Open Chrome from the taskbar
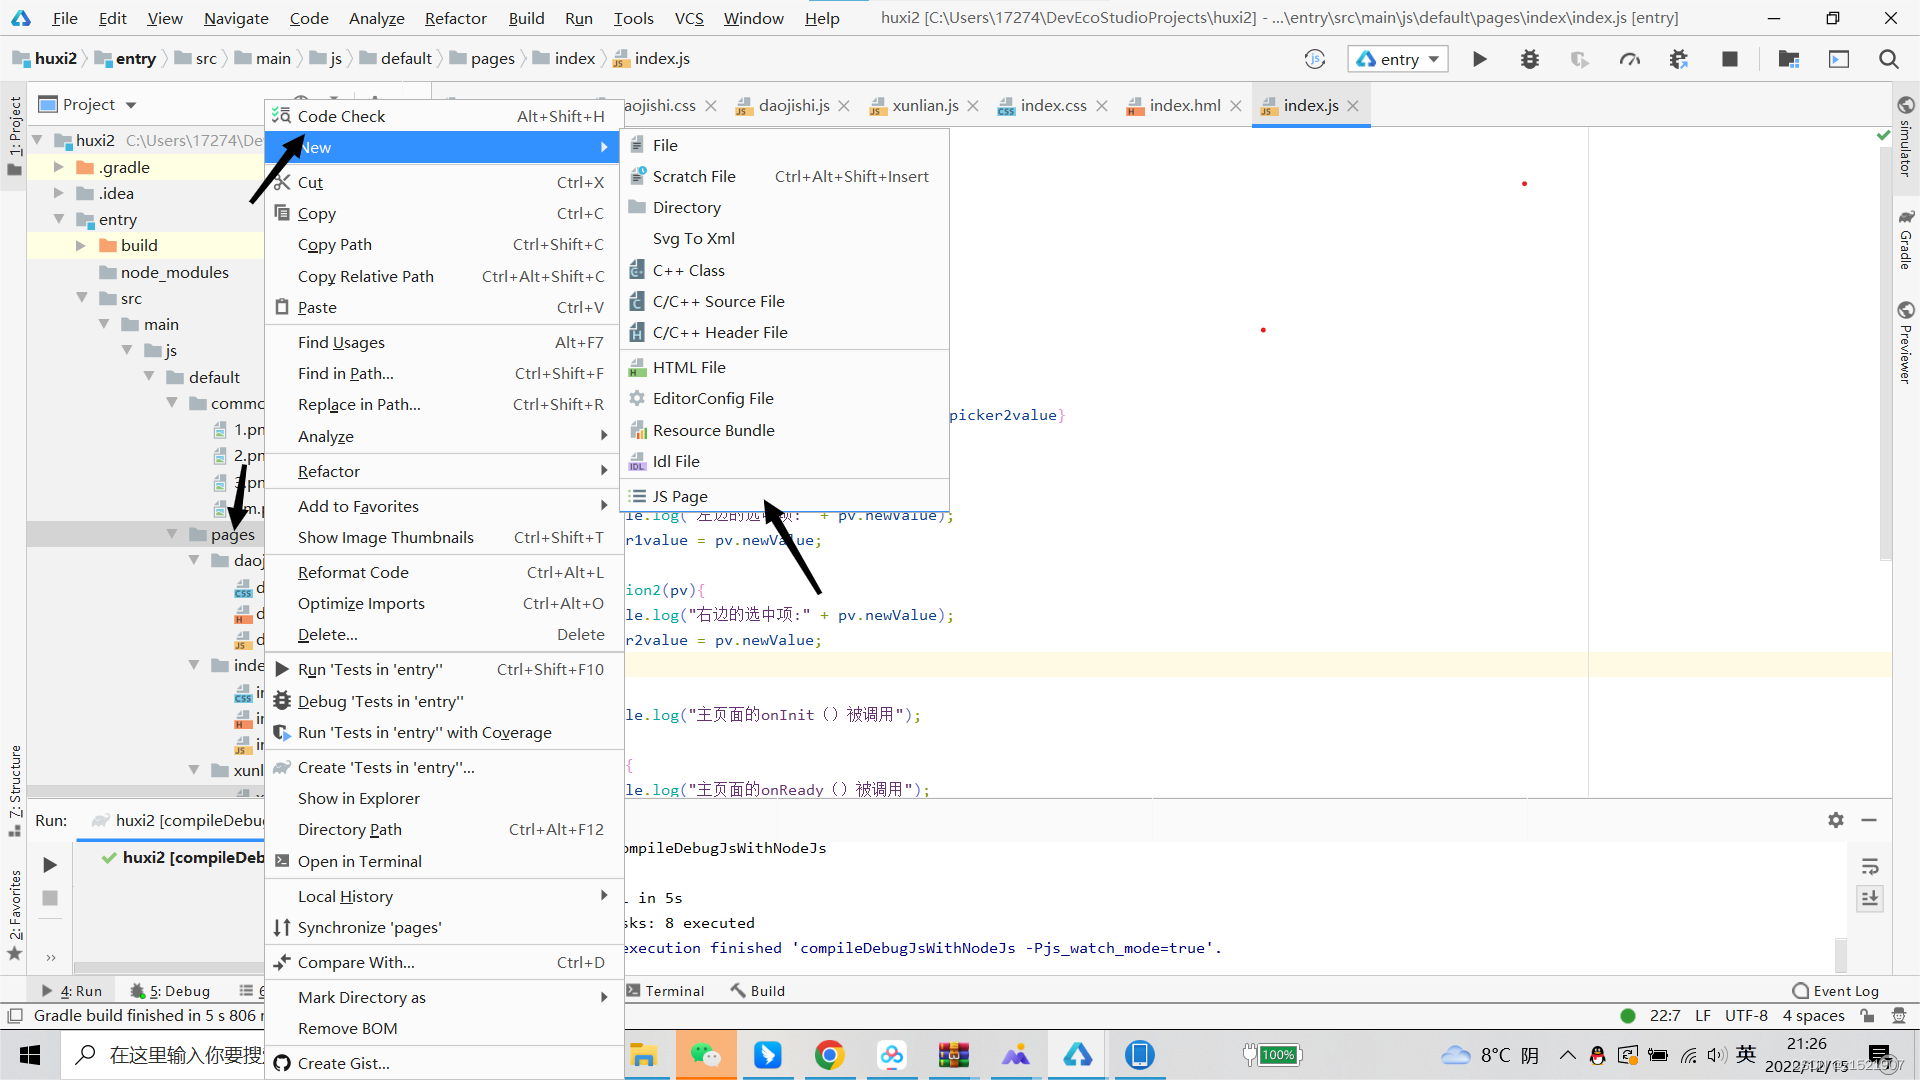The height and width of the screenshot is (1080, 1920). [x=829, y=1055]
